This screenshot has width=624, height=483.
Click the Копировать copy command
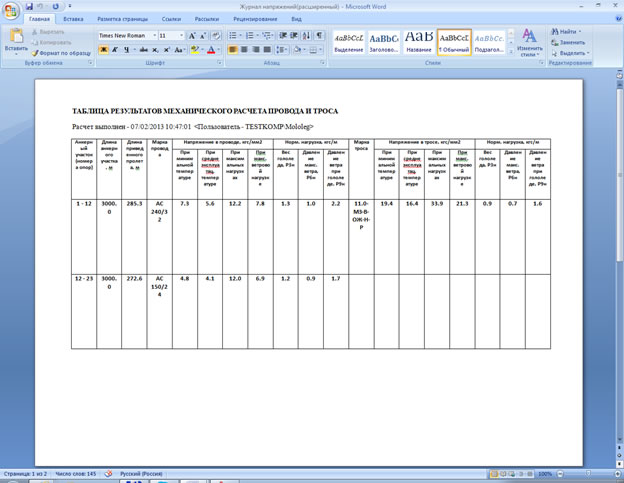(52, 42)
